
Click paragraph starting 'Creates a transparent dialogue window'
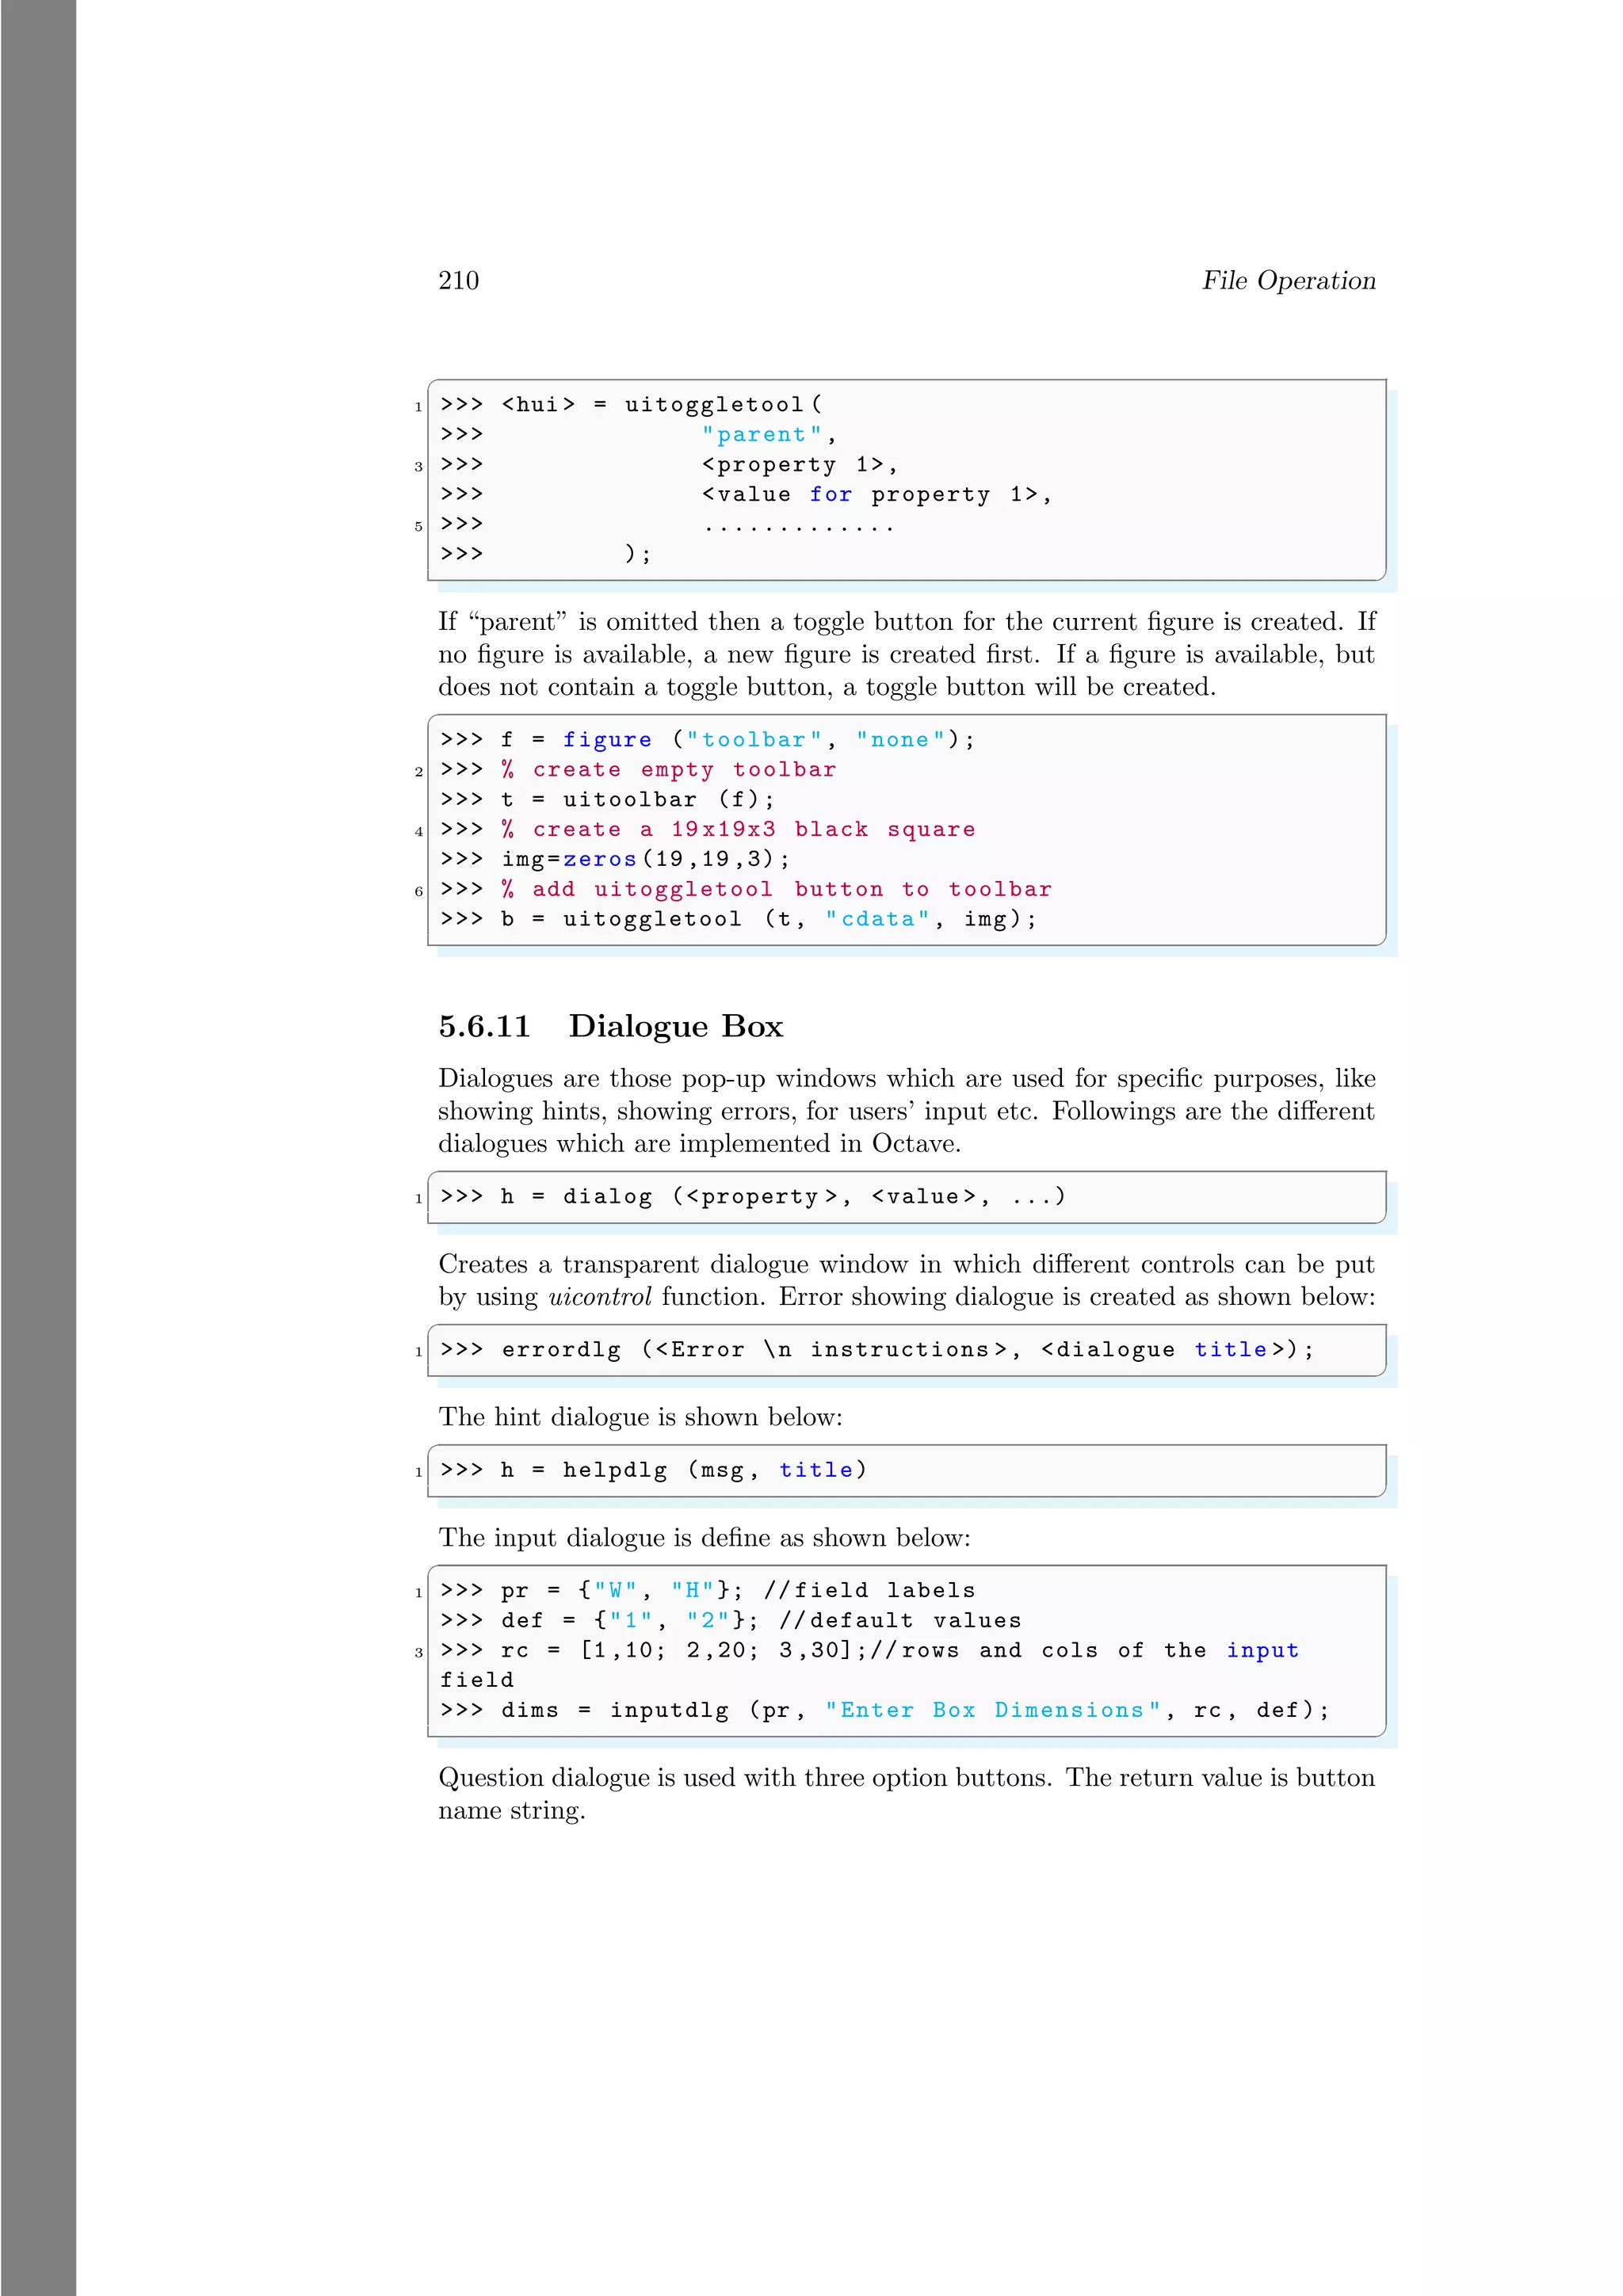point(907,1281)
